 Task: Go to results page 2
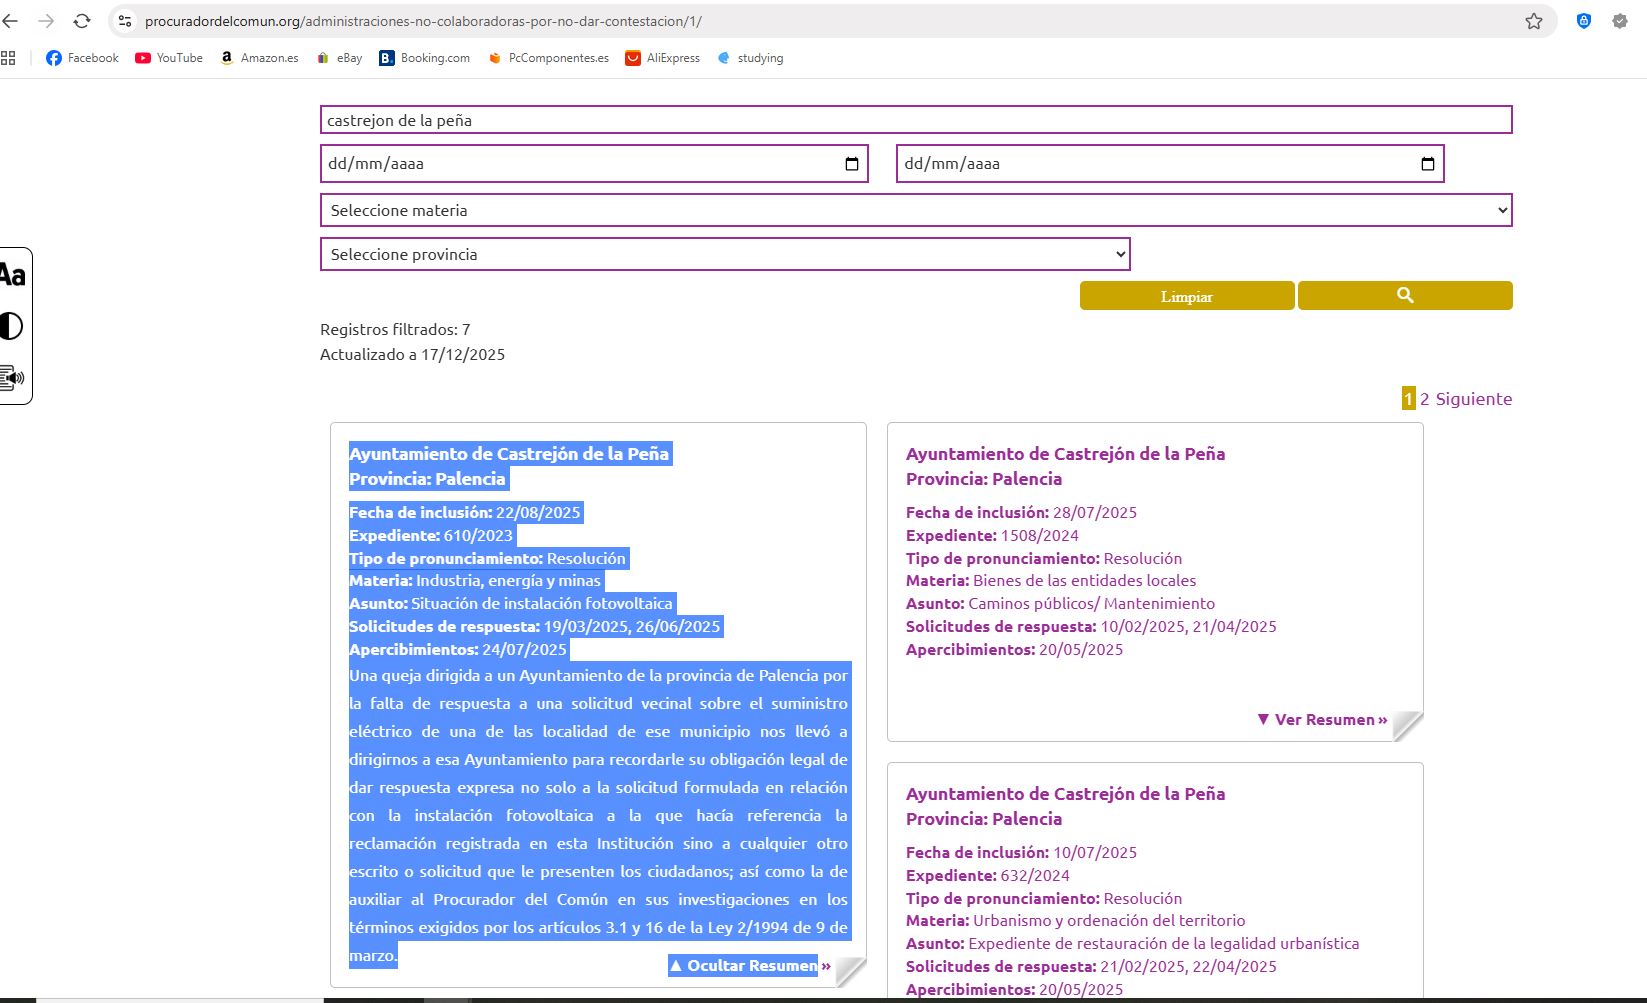[1424, 399]
